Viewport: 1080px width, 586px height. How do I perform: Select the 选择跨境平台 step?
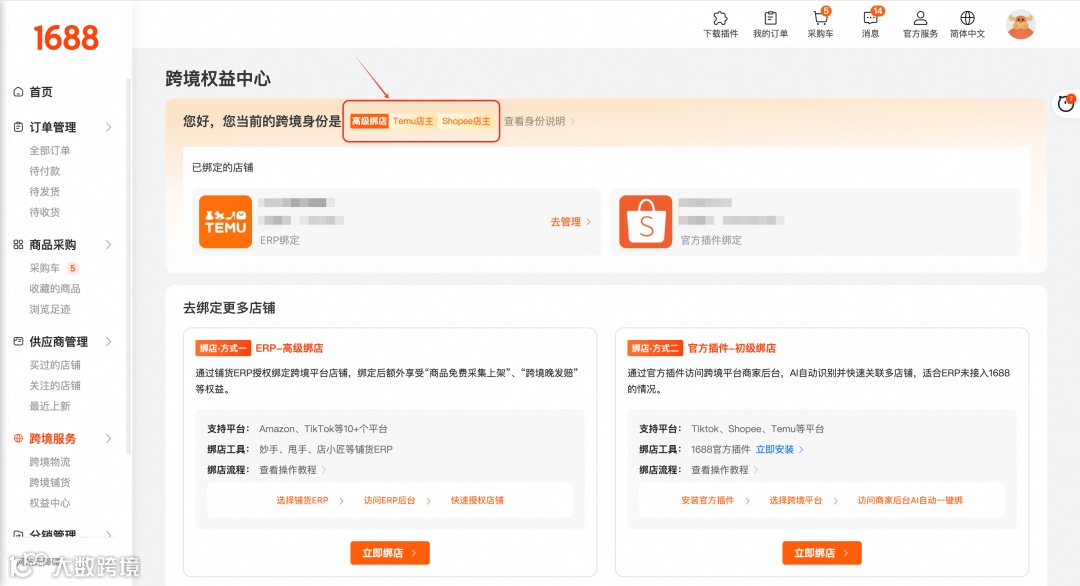coord(796,501)
